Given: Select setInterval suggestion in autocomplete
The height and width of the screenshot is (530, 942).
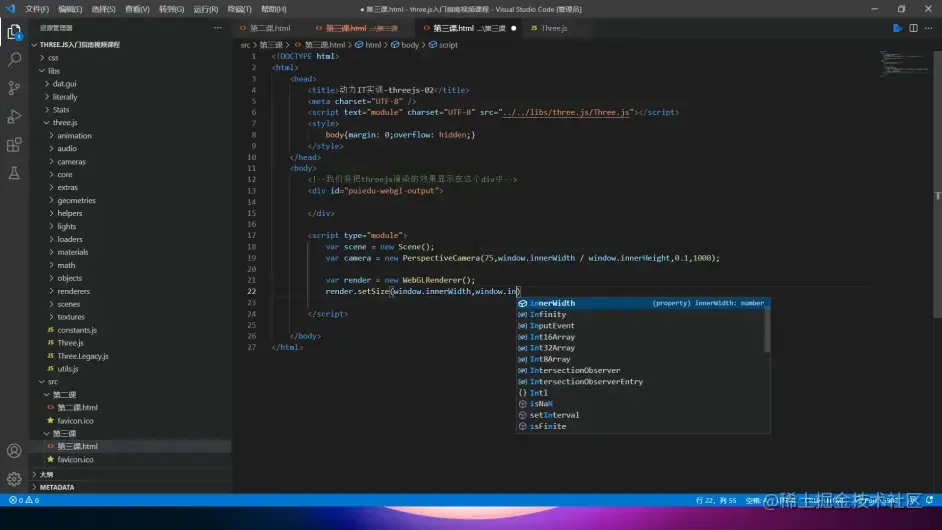Looking at the screenshot, I should (x=640, y=415).
